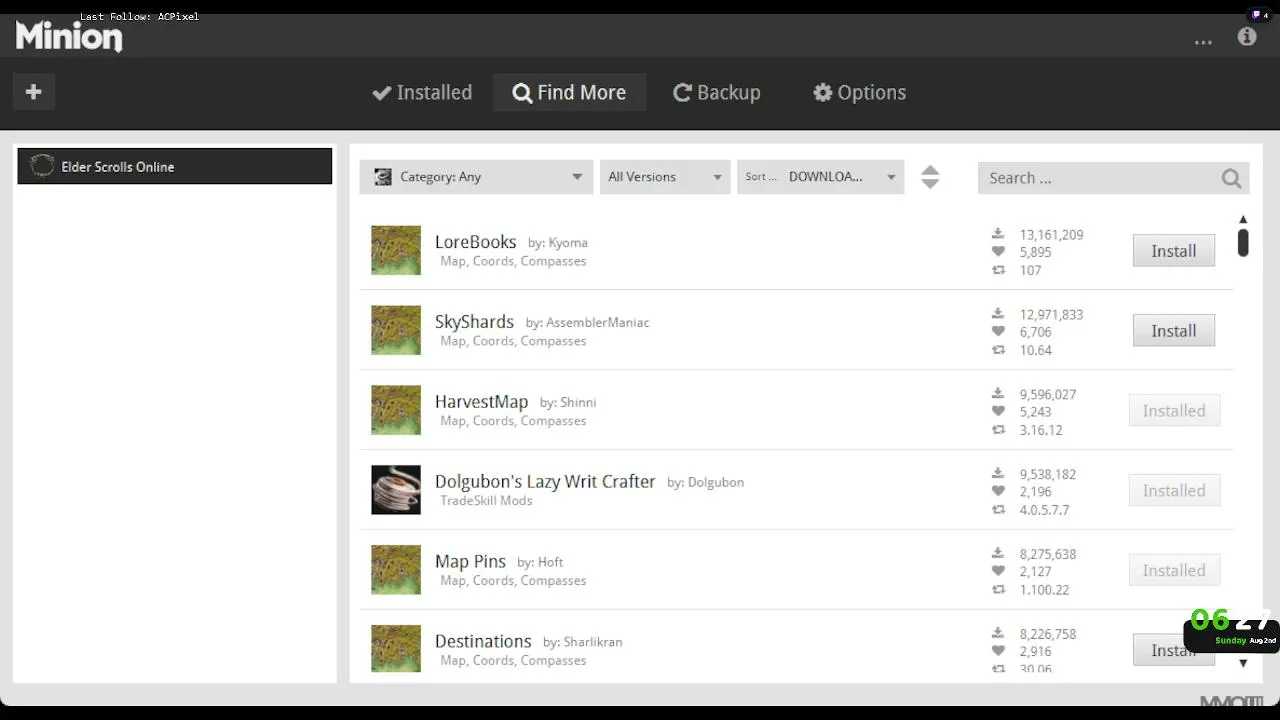This screenshot has height=720, width=1280.
Task: Open the three-dots overflow menu
Action: tap(1203, 42)
